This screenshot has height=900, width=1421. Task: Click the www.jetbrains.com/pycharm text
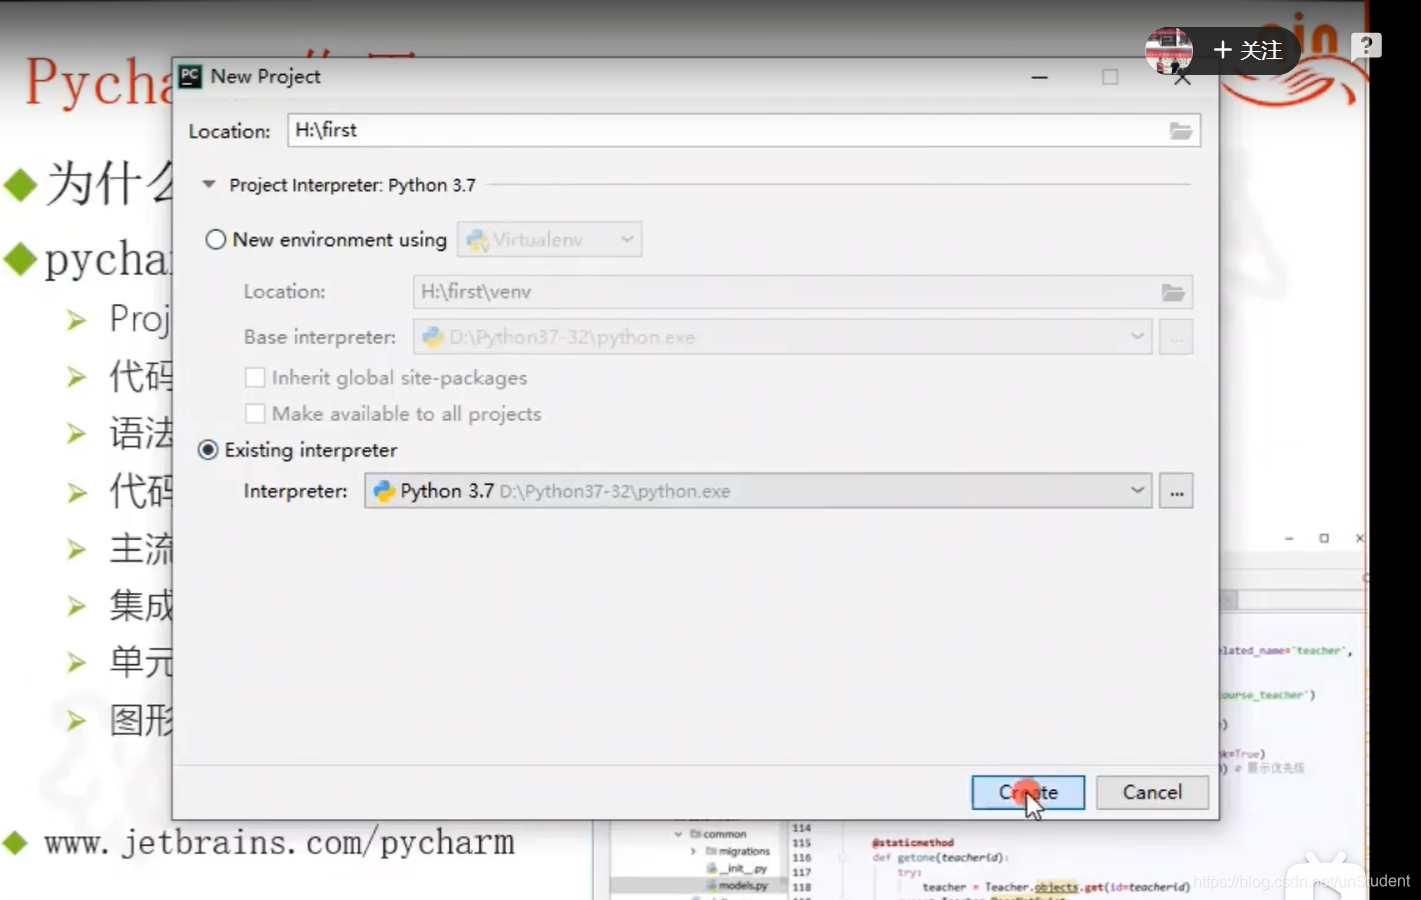tap(279, 842)
